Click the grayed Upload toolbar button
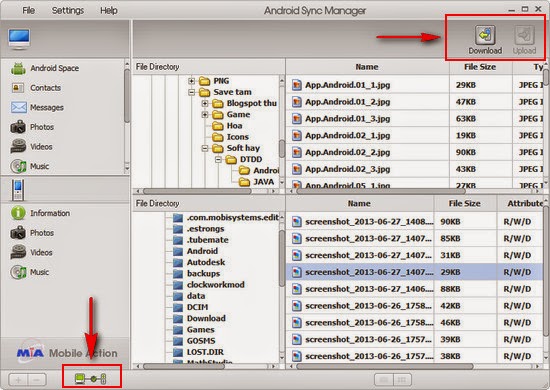550x390 pixels. click(x=524, y=39)
